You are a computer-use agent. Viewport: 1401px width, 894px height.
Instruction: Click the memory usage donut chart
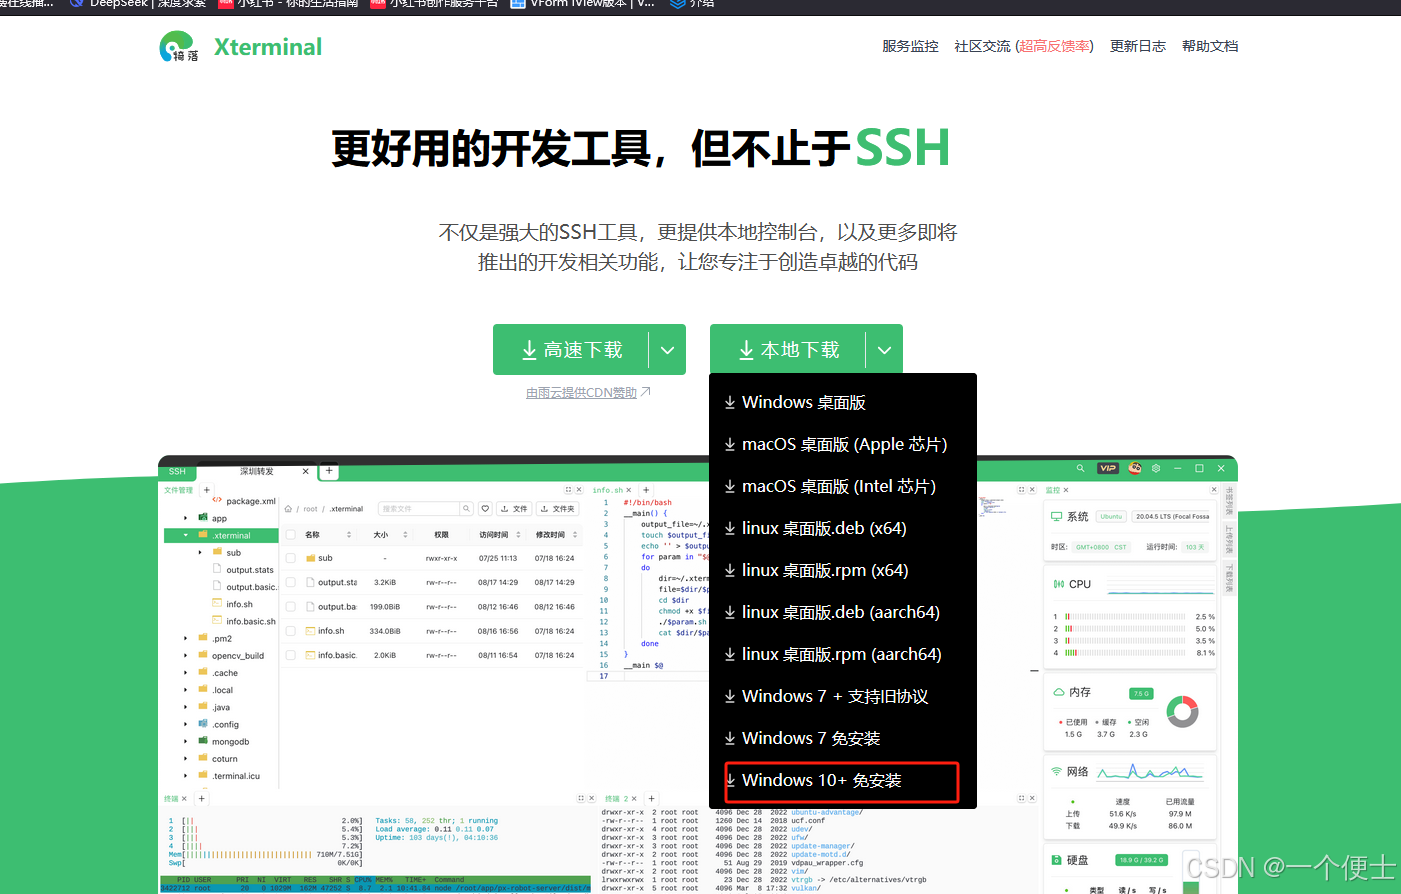pos(1182,711)
